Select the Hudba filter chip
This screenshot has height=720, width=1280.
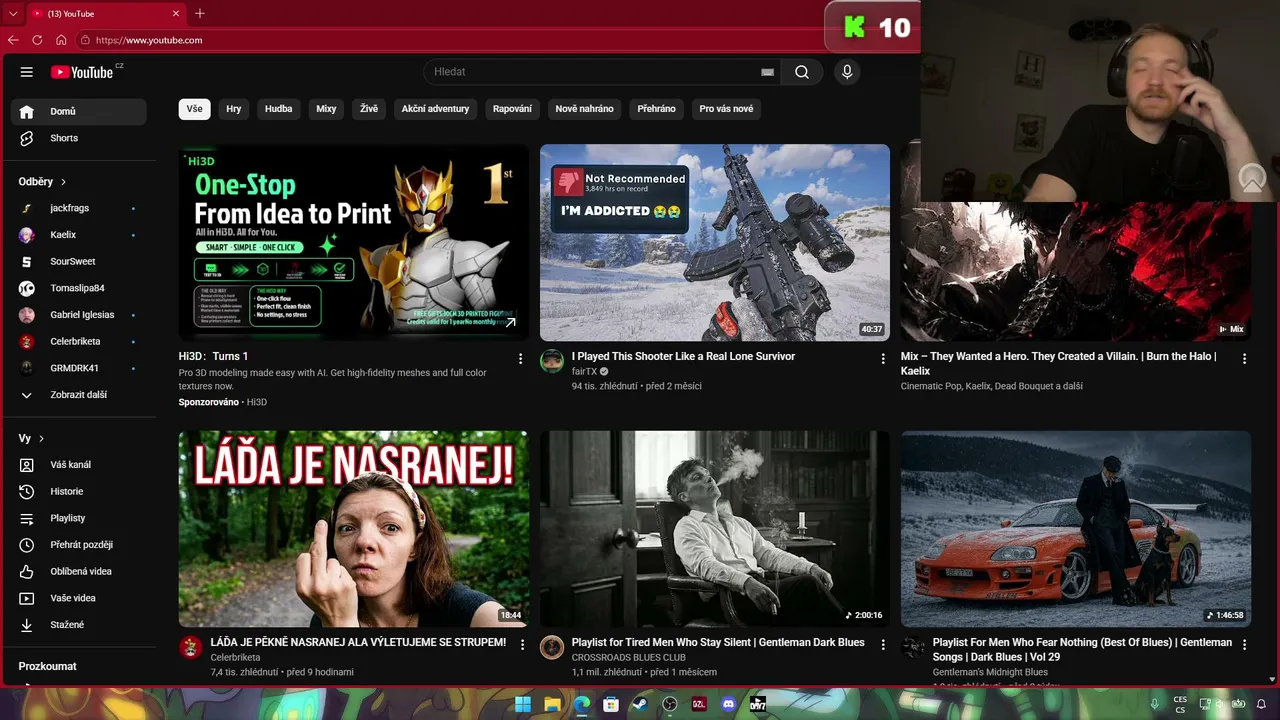pyautogui.click(x=279, y=109)
